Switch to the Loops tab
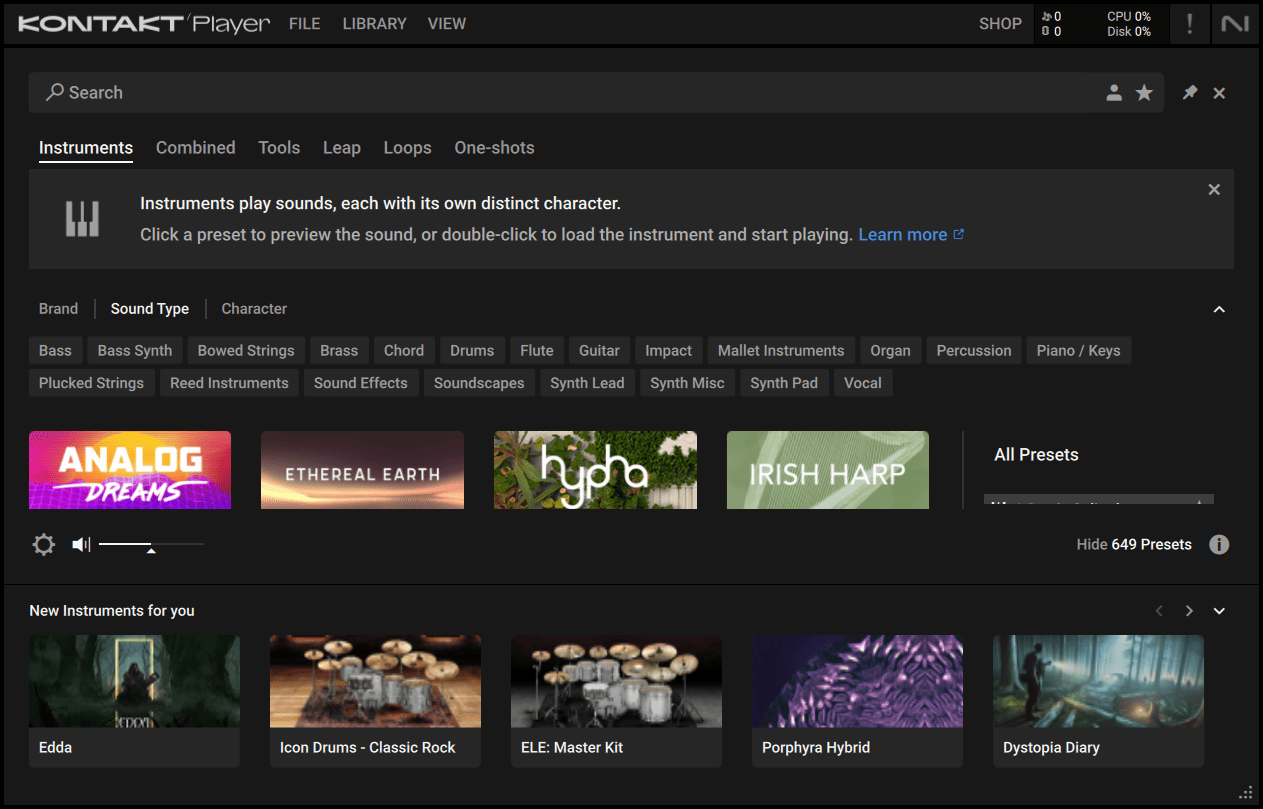 coord(408,148)
